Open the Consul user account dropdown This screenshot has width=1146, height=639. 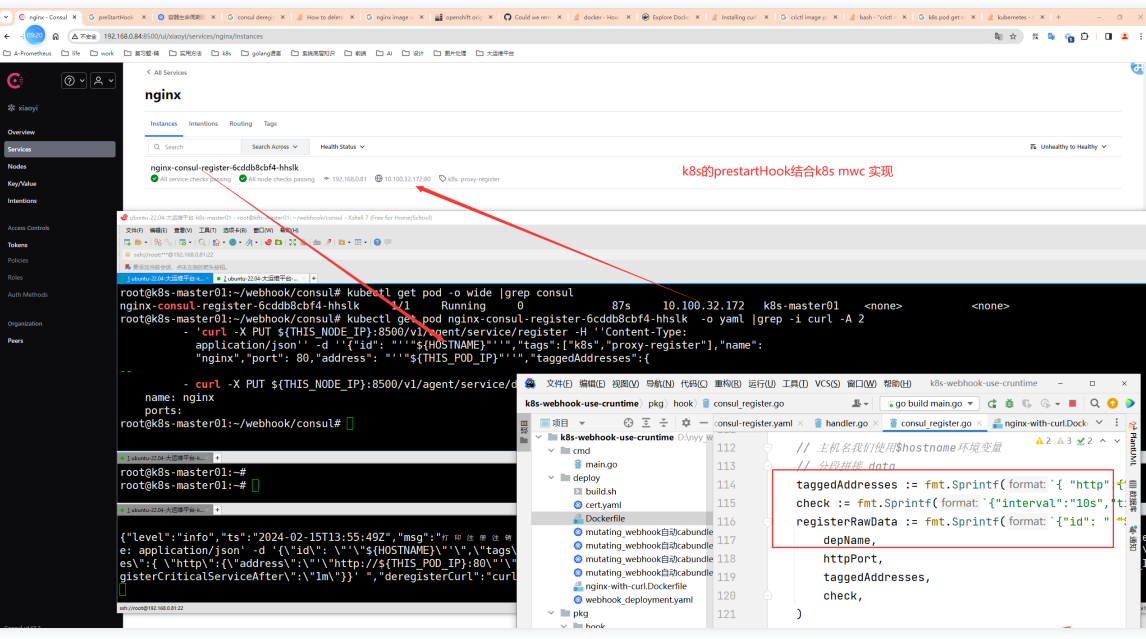103,81
